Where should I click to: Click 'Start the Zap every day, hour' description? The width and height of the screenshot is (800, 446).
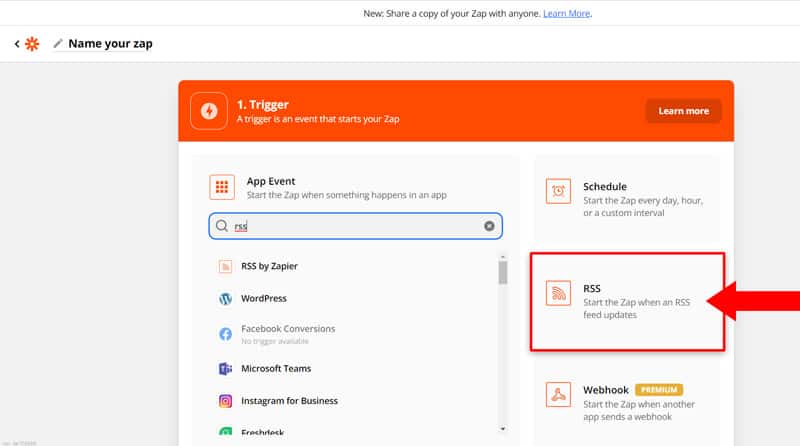[x=643, y=207]
